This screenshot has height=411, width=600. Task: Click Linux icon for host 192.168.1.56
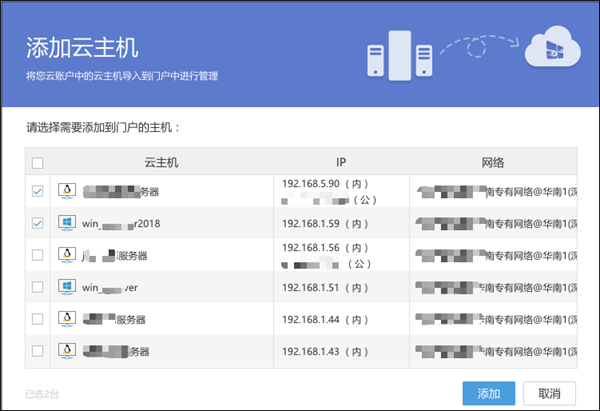point(67,255)
